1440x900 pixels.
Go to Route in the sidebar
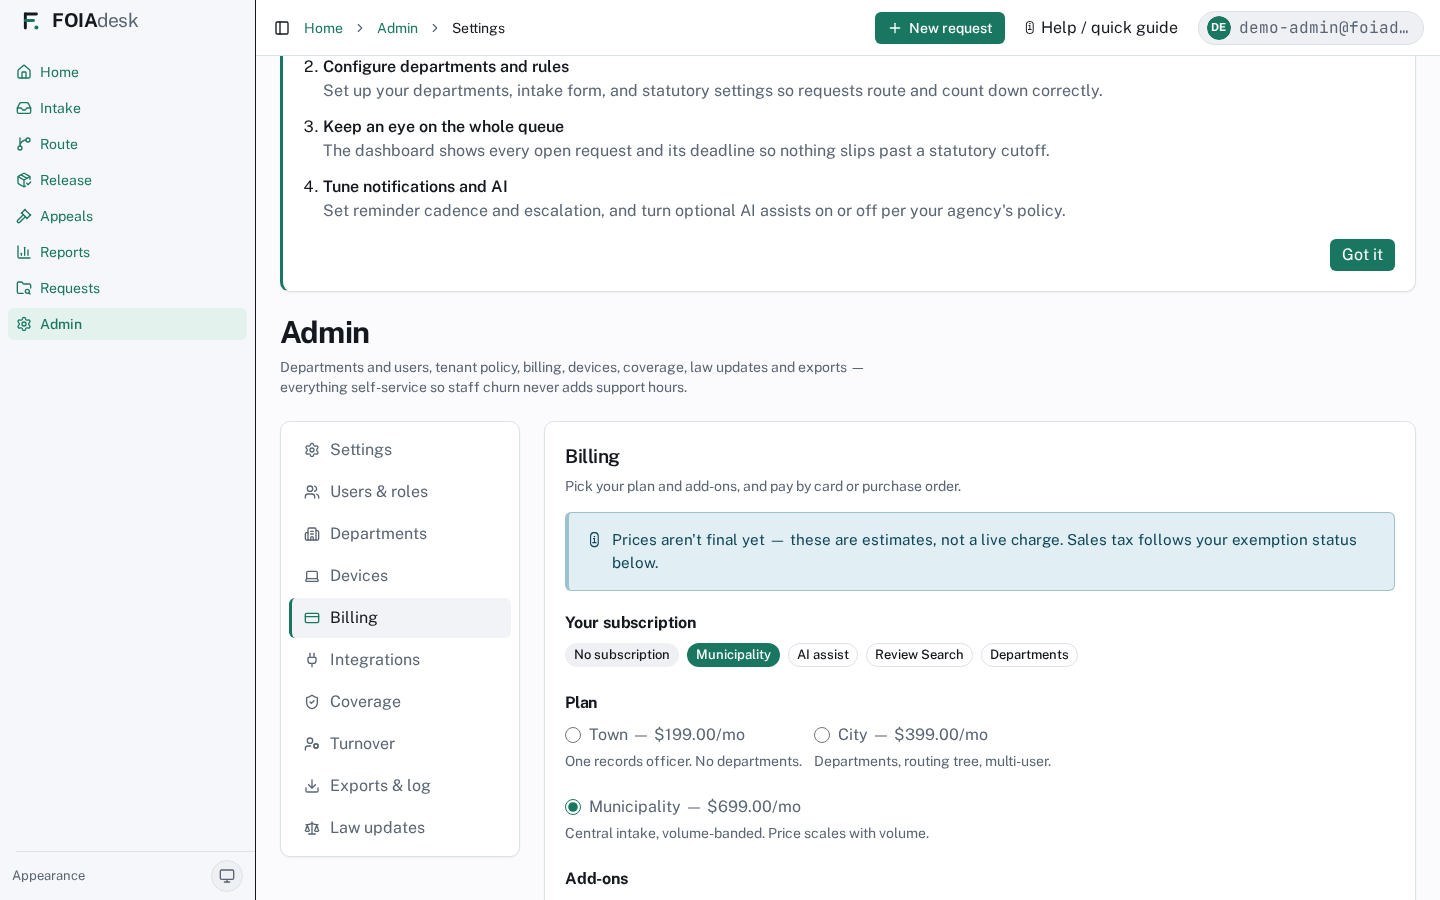[127, 144]
